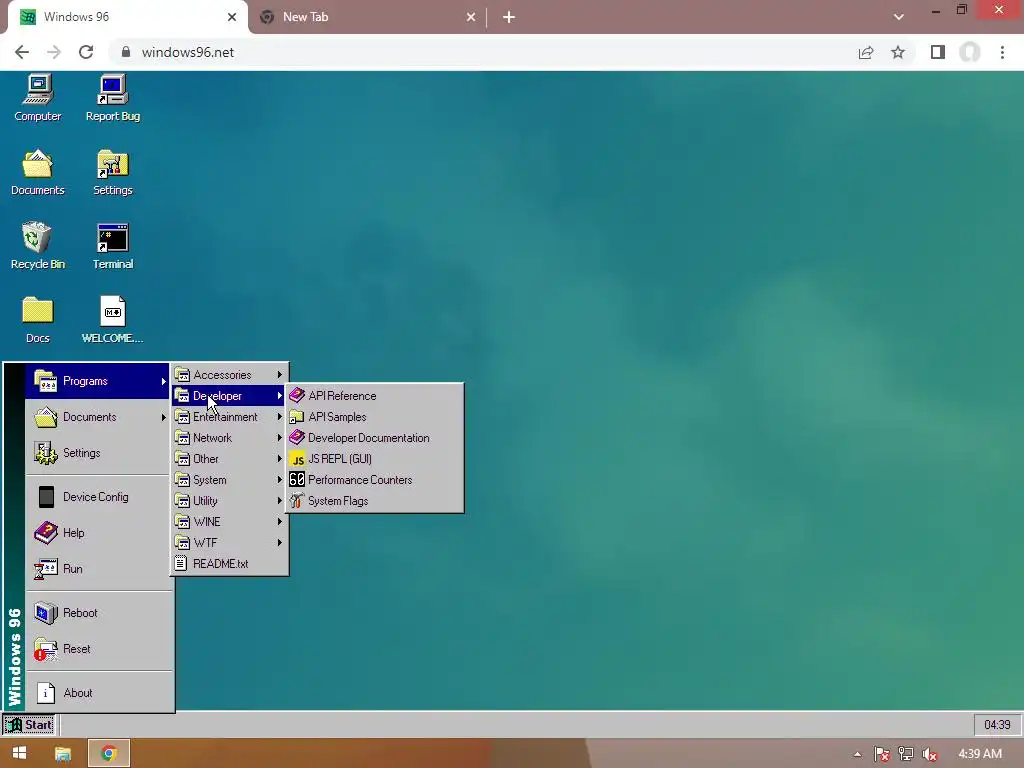The width and height of the screenshot is (1024, 768).
Task: Open a new Chrome tab
Action: point(509,17)
